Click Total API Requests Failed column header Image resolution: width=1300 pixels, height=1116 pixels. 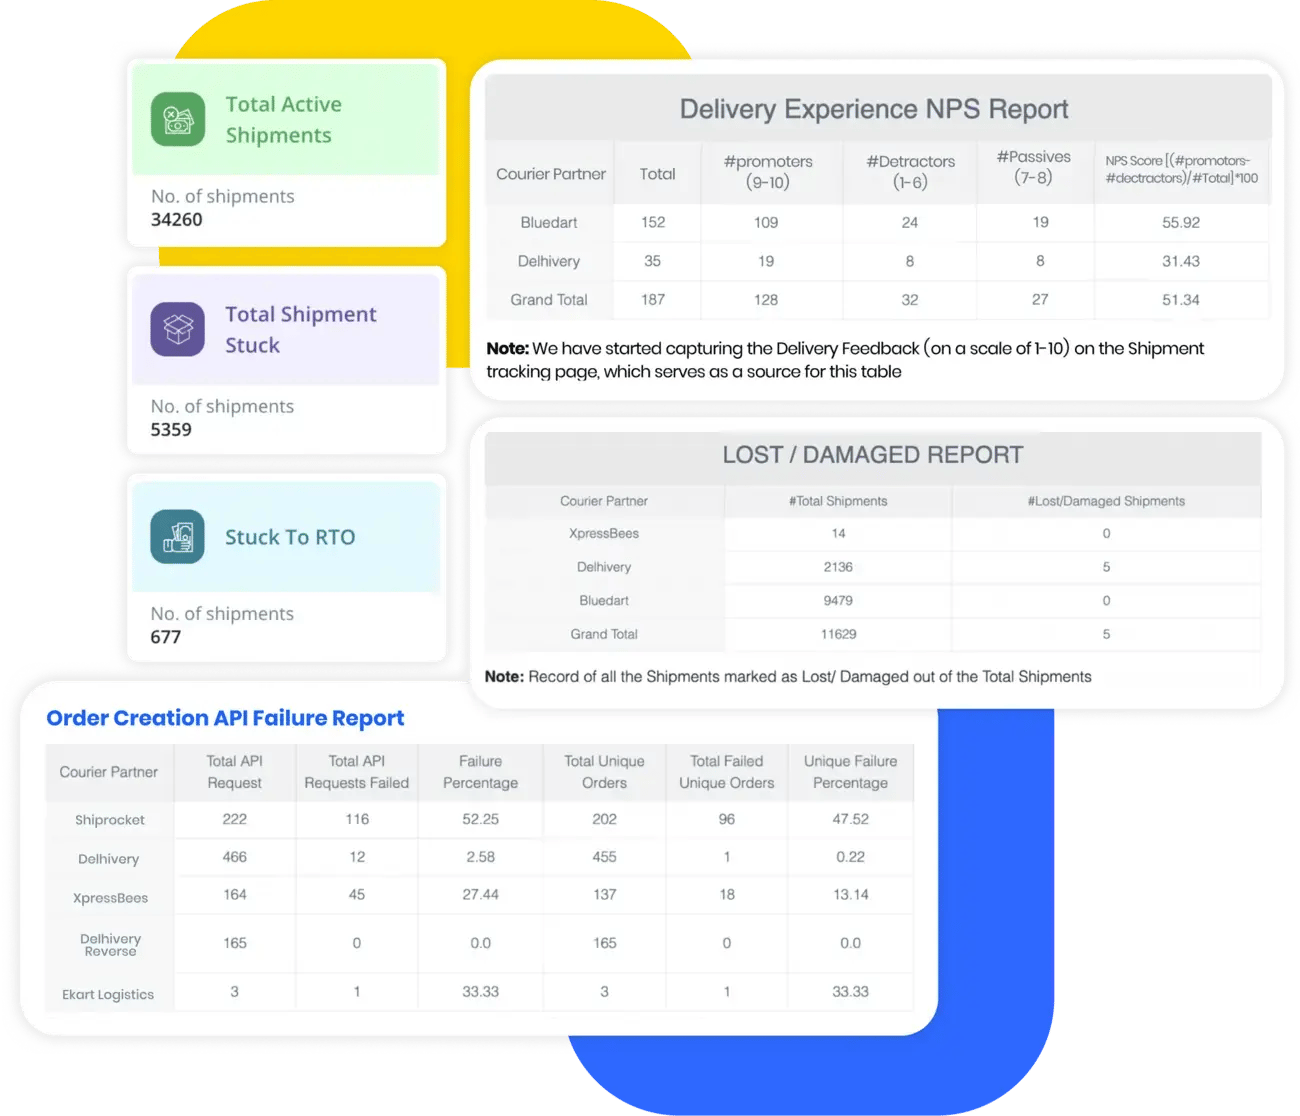pyautogui.click(x=357, y=772)
